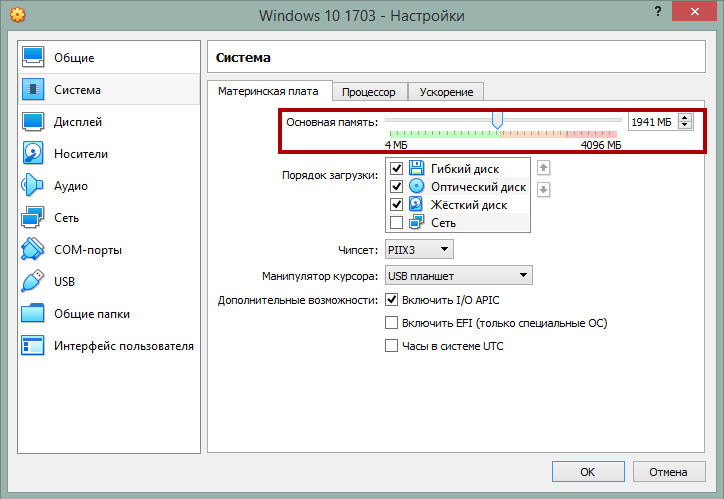
Task: Click the COM-порты connector icon
Action: point(33,249)
